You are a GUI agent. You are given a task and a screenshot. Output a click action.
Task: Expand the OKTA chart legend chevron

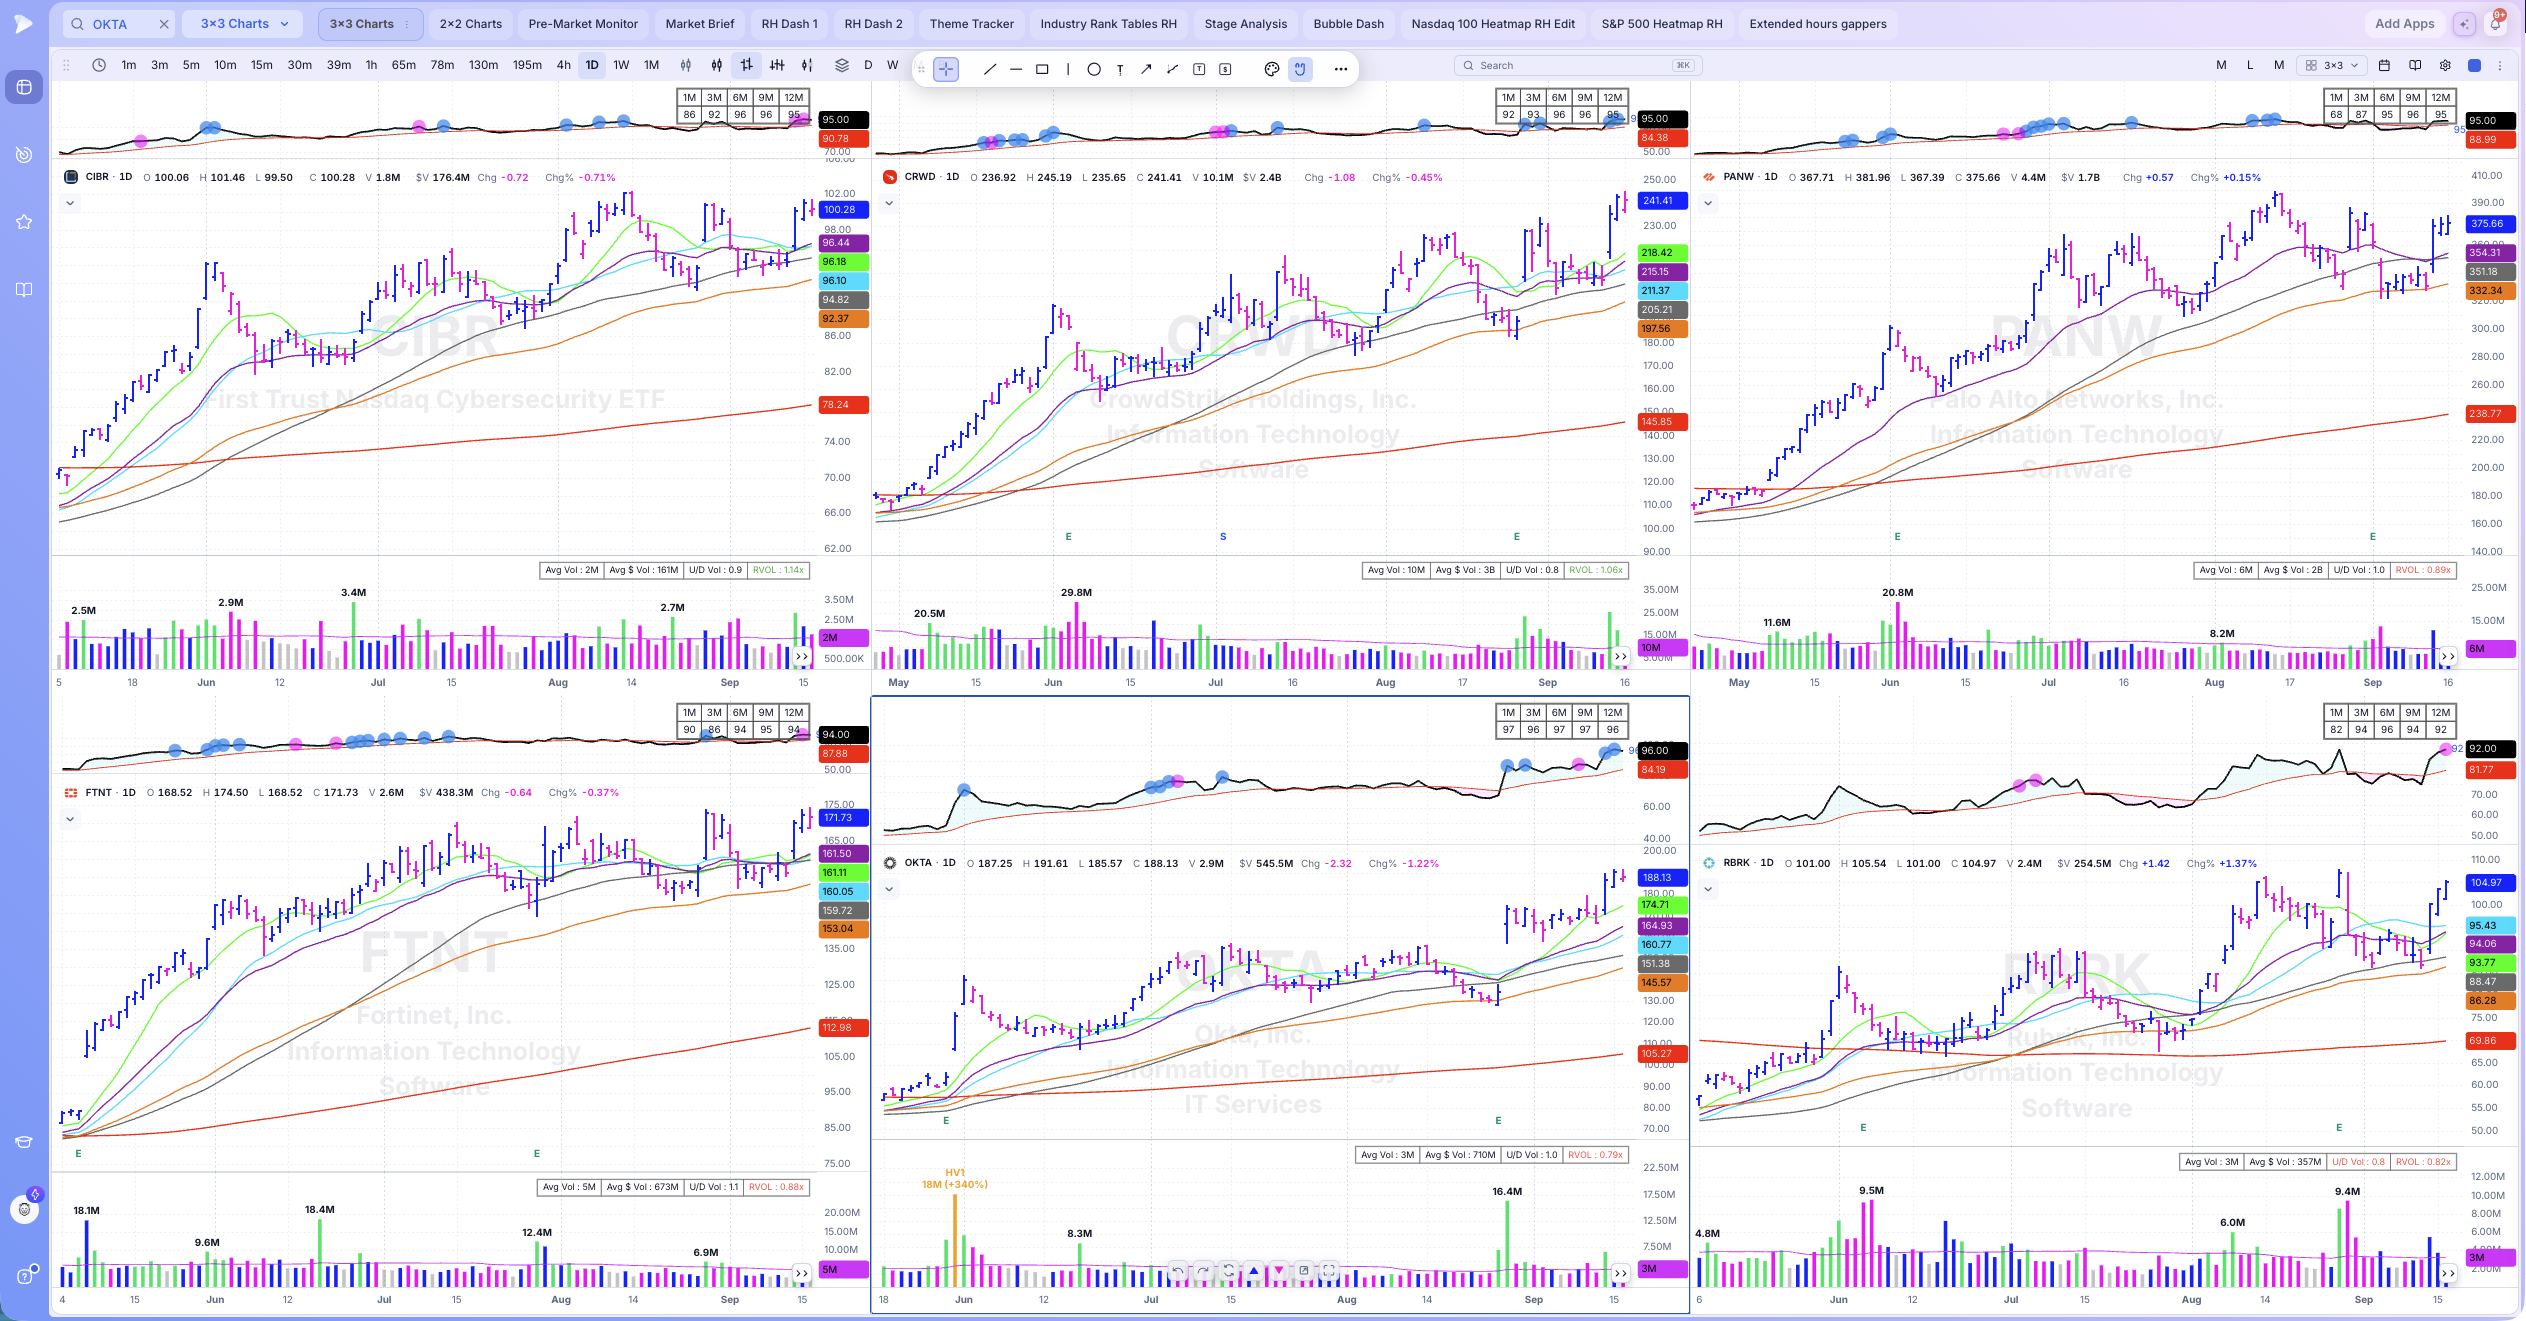[x=889, y=889]
